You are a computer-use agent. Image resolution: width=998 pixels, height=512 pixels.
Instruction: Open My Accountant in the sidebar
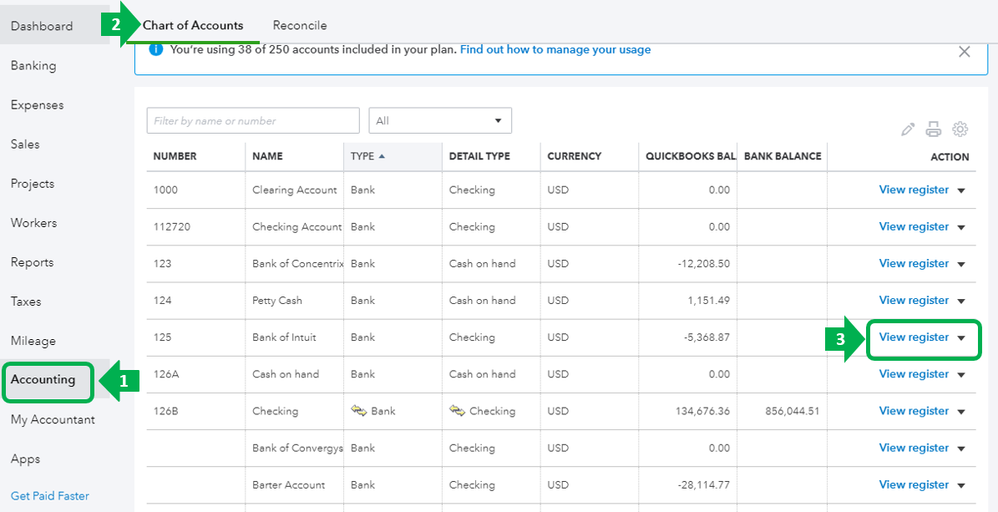click(x=53, y=420)
